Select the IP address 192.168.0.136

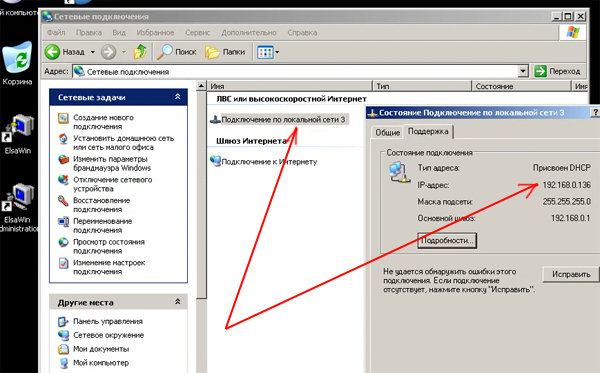tap(566, 185)
